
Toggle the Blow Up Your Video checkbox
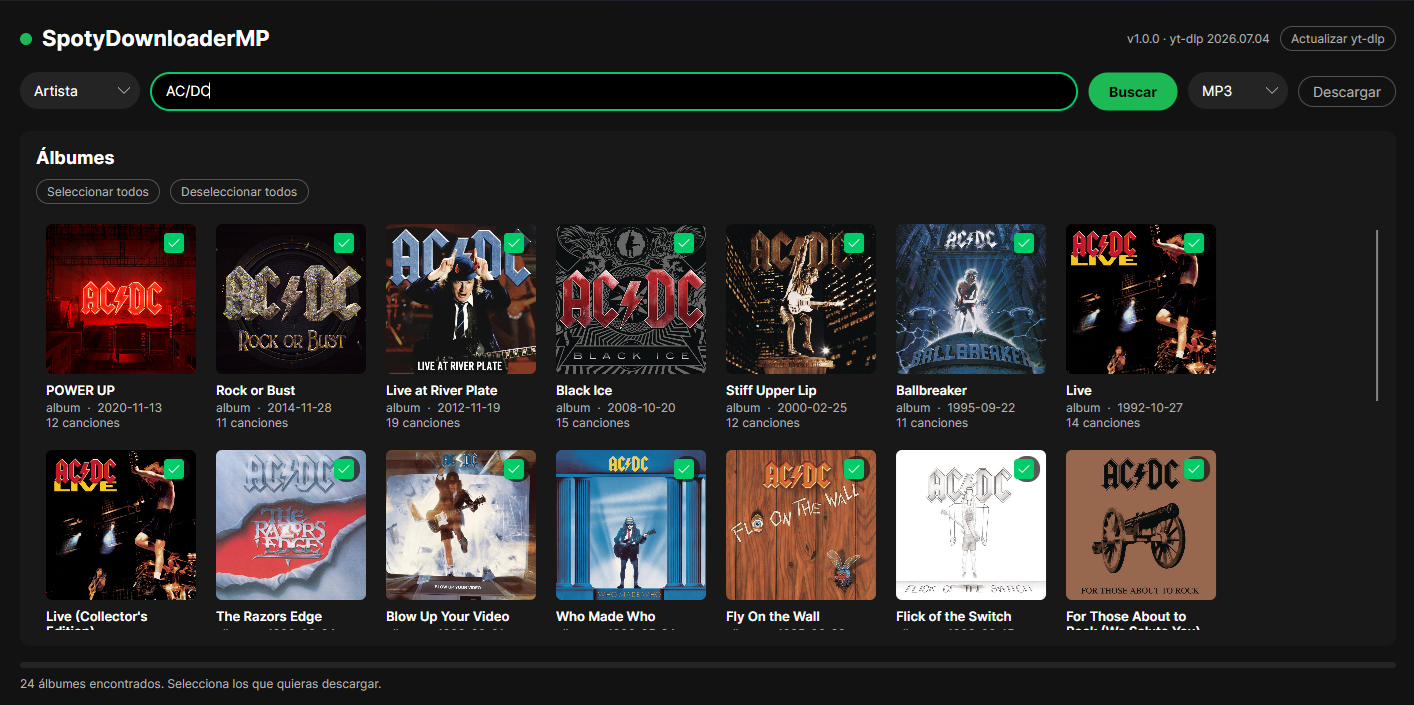tap(514, 469)
